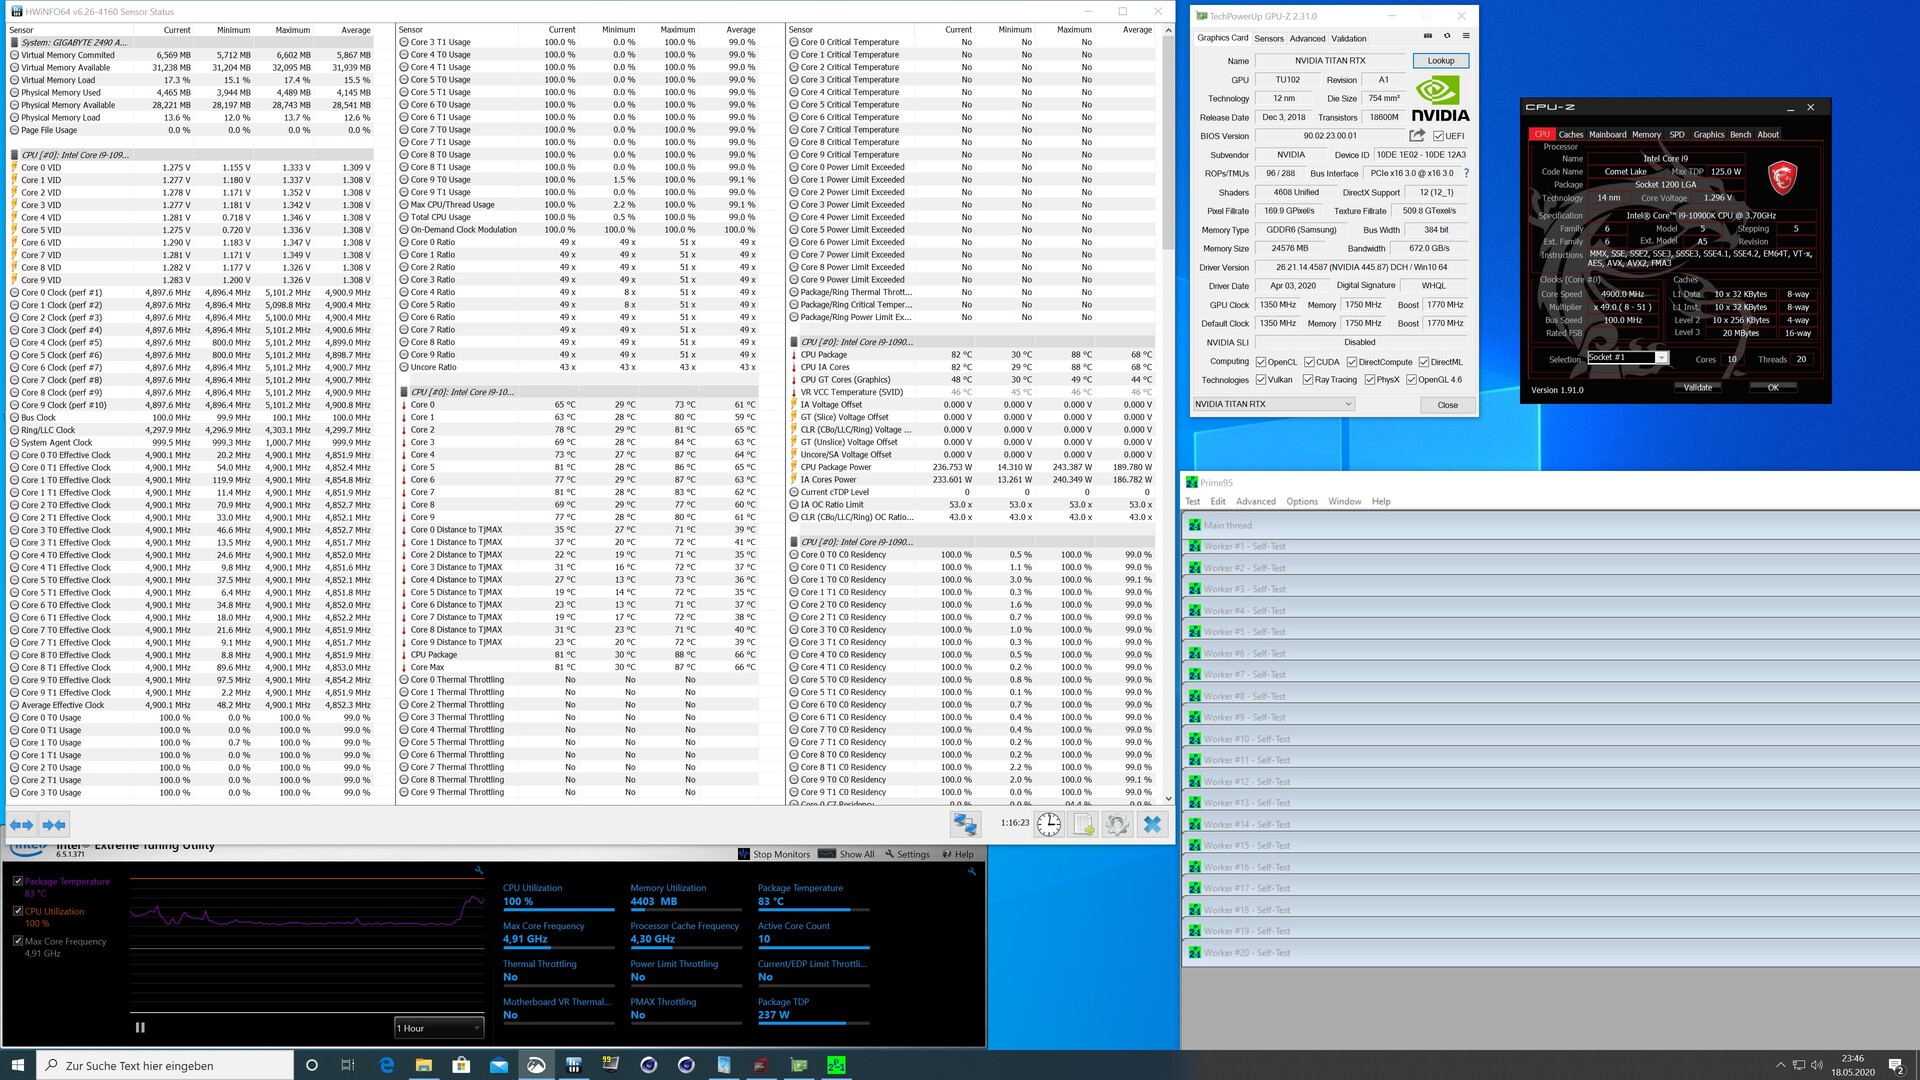Click HWiNFO network remote monitoring icon
The height and width of the screenshot is (1080, 1920).
(x=965, y=824)
